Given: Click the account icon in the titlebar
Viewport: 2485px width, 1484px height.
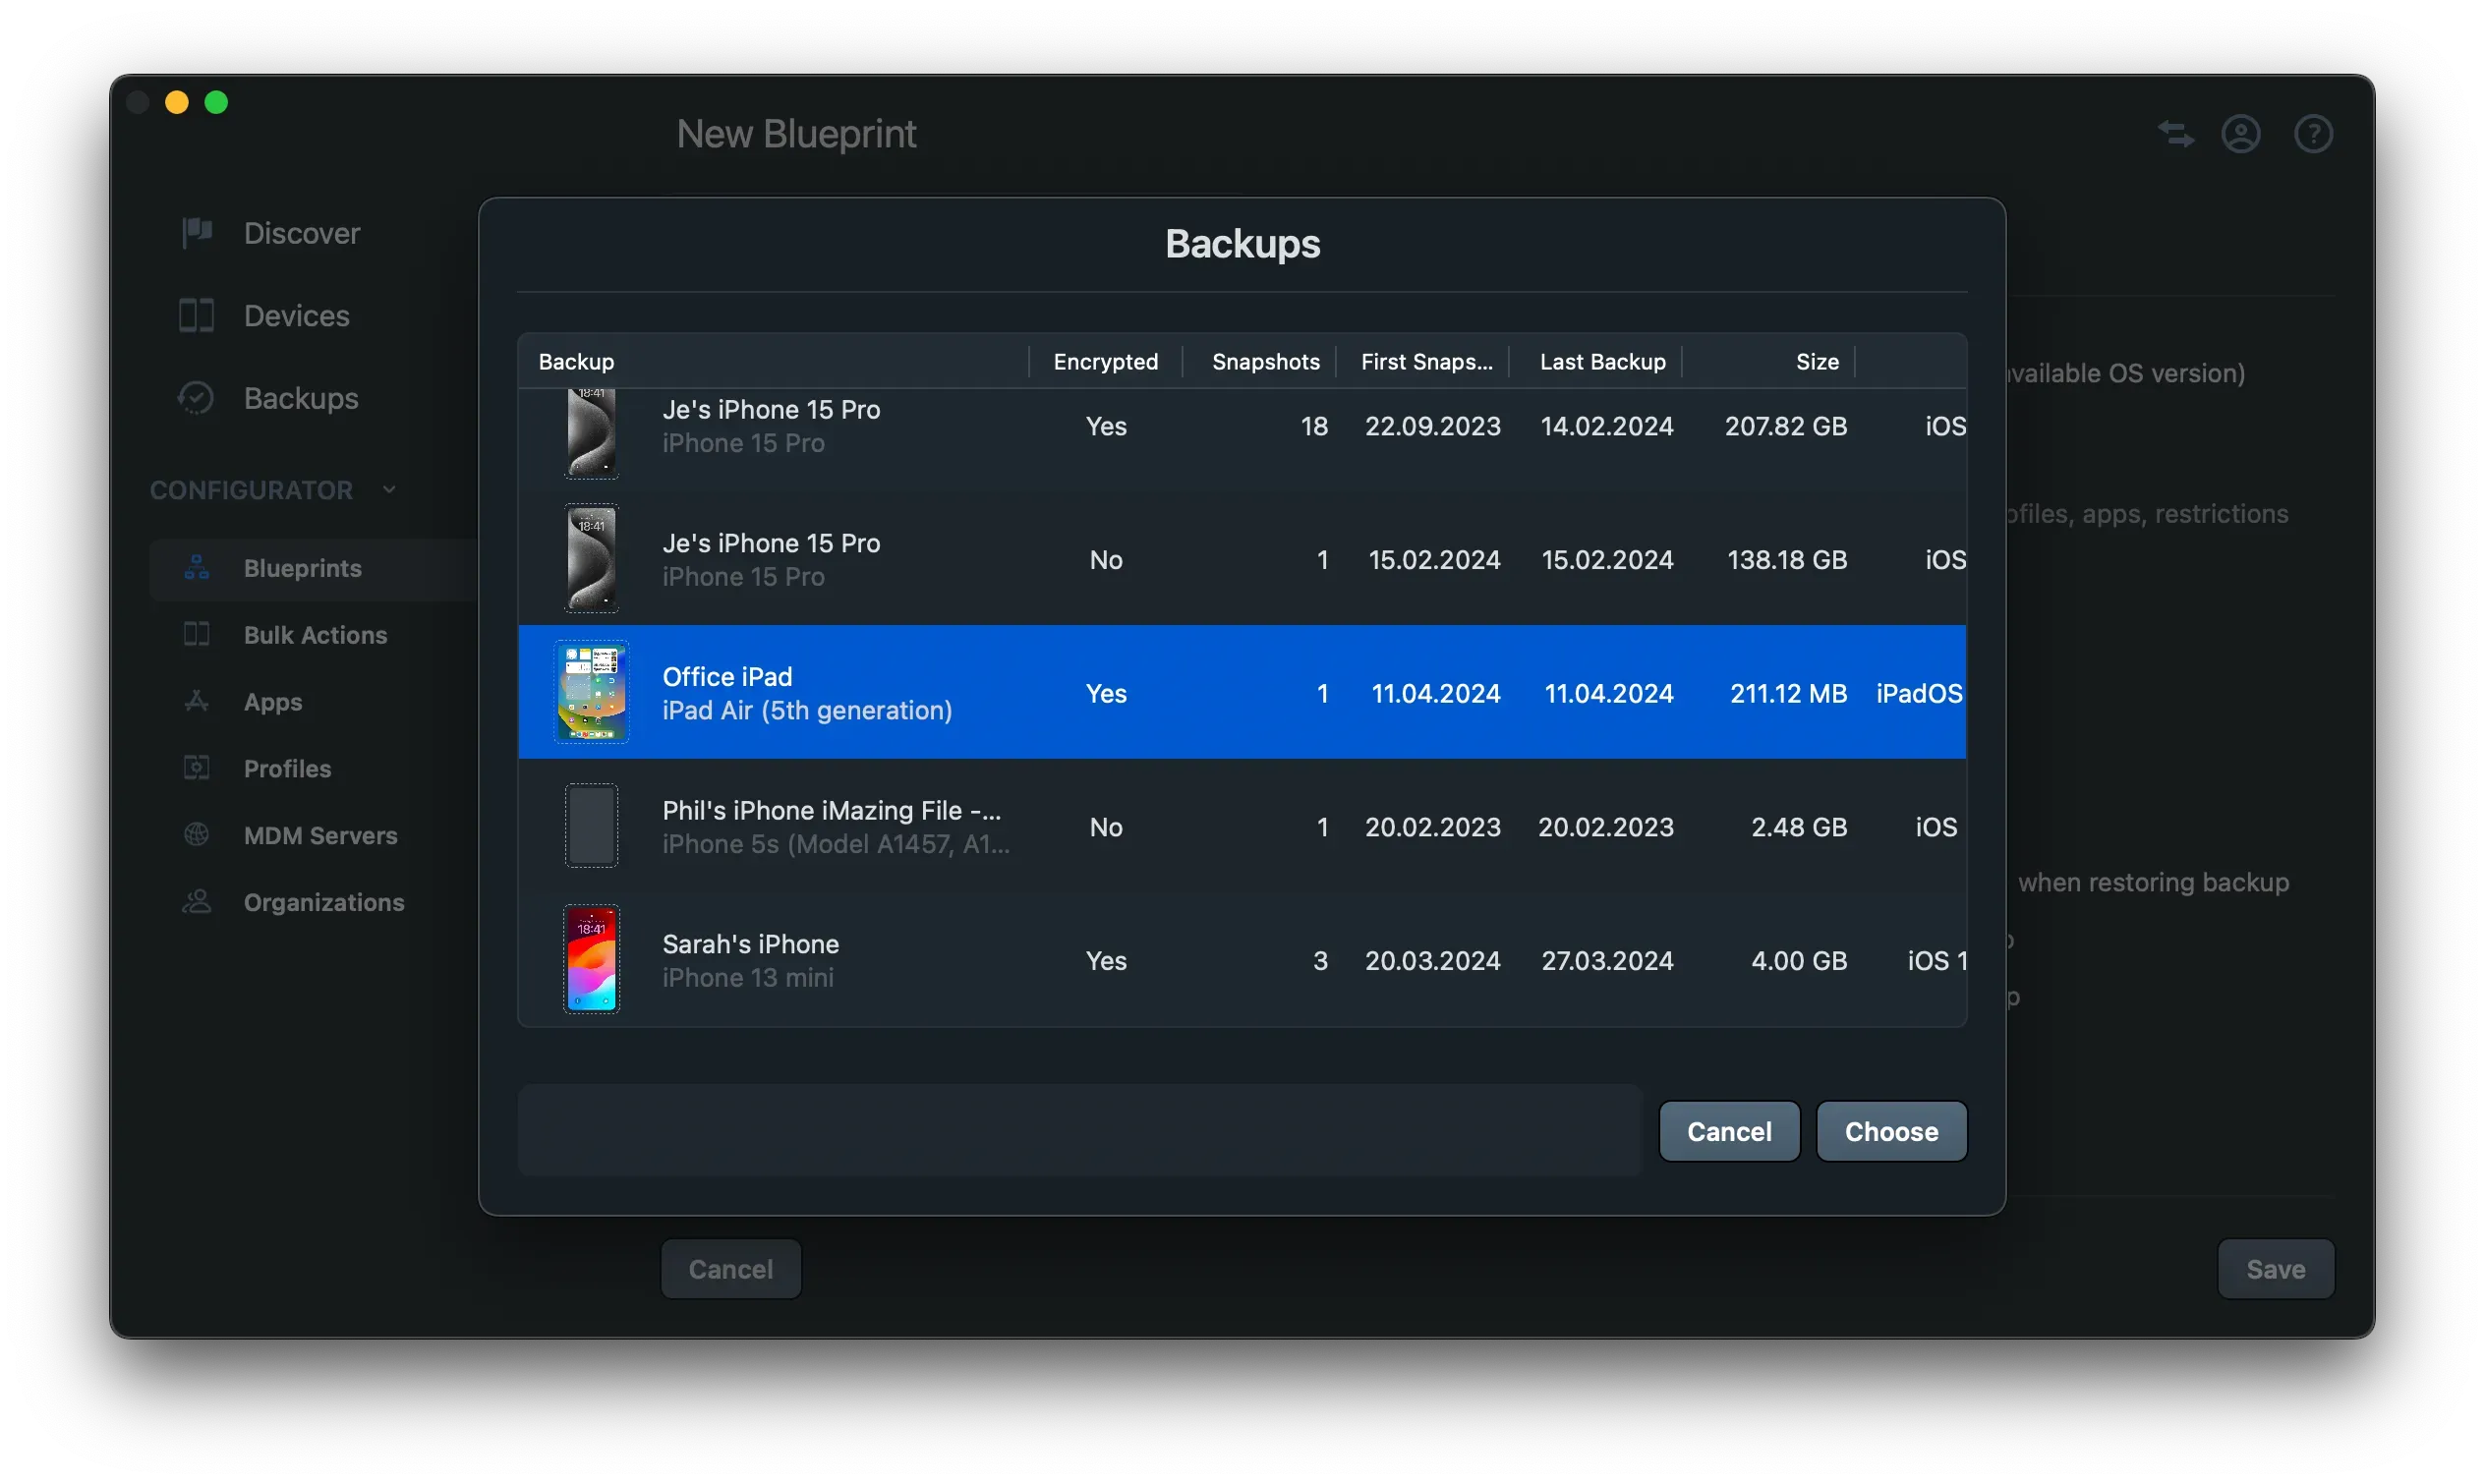Looking at the screenshot, I should pos(2242,133).
